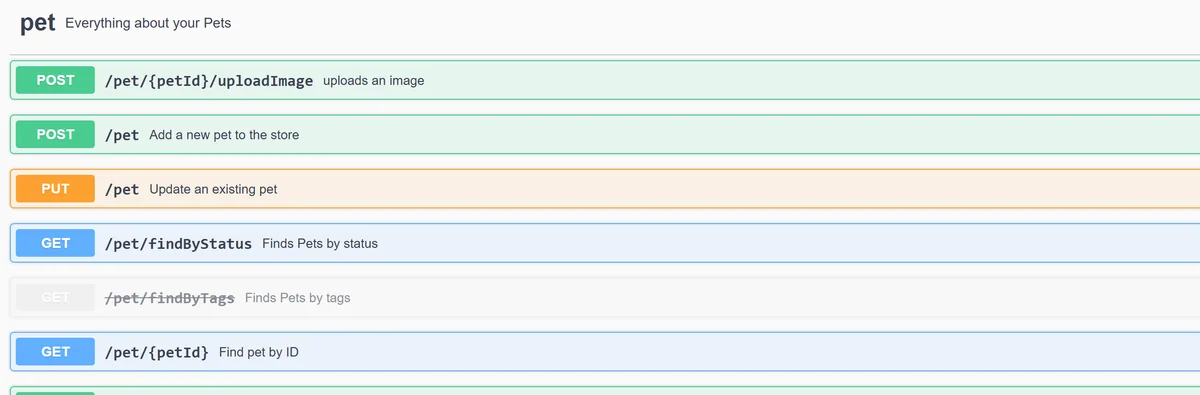Click "Add a new pet to the store" text
This screenshot has height=395, width=1200.
point(224,135)
